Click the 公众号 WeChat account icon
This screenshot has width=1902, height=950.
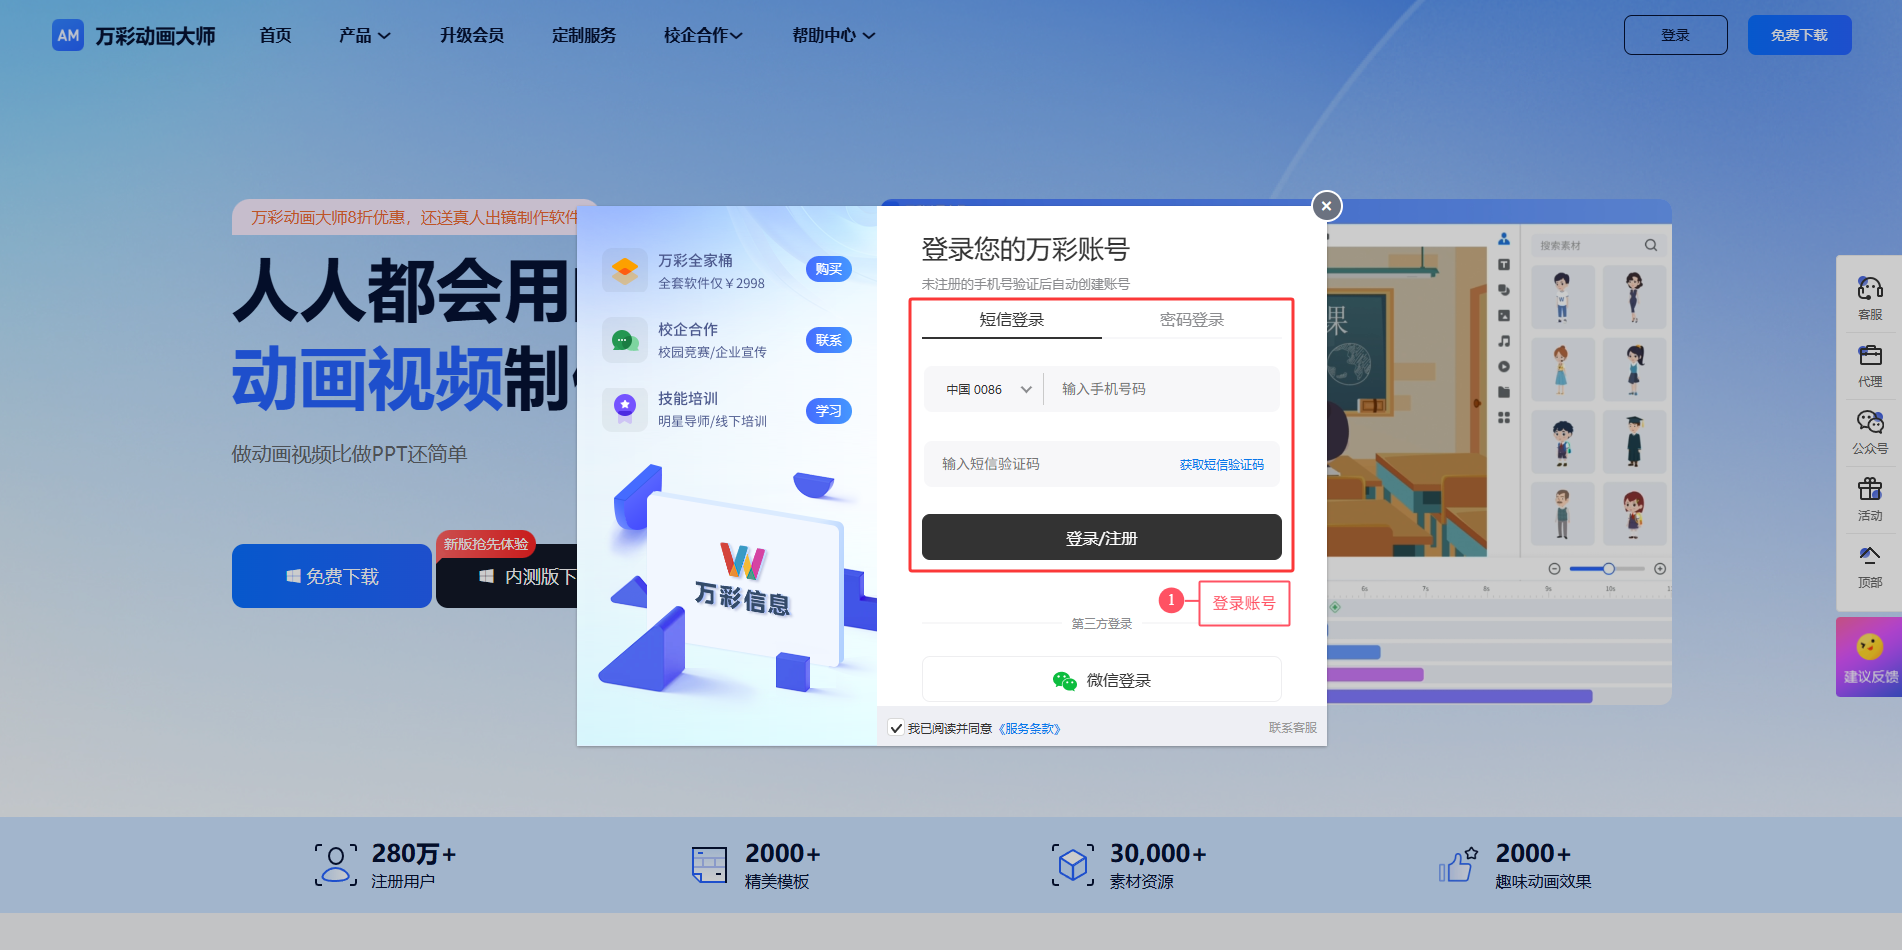(x=1869, y=423)
